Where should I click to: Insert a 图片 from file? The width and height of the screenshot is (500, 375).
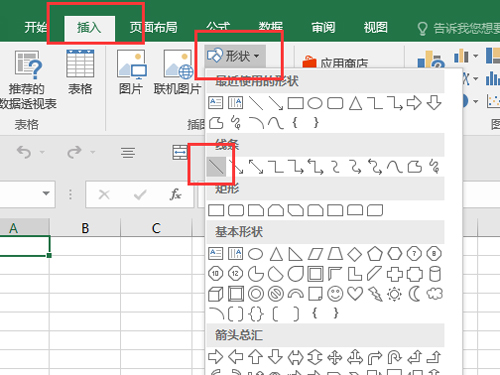131,72
